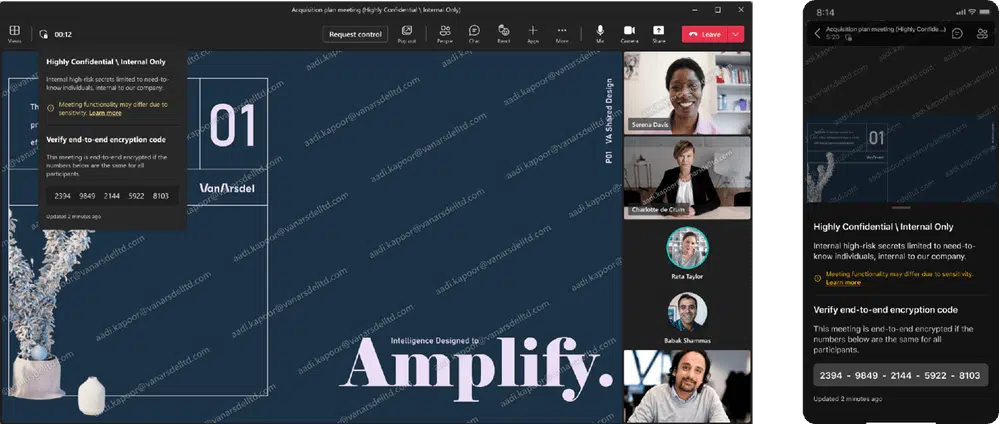The width and height of the screenshot is (999, 424).
Task: Tap 'Highly Confidential \ Internal Only' heading on mobile
Action: (x=883, y=227)
